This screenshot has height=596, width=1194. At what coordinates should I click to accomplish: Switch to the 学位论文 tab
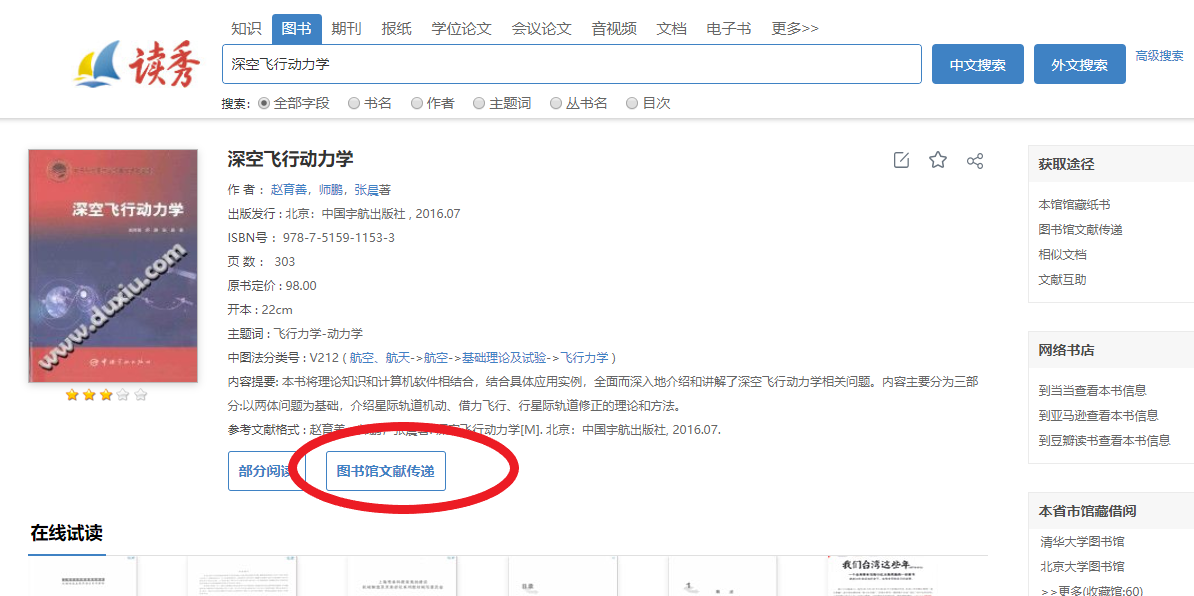click(461, 29)
